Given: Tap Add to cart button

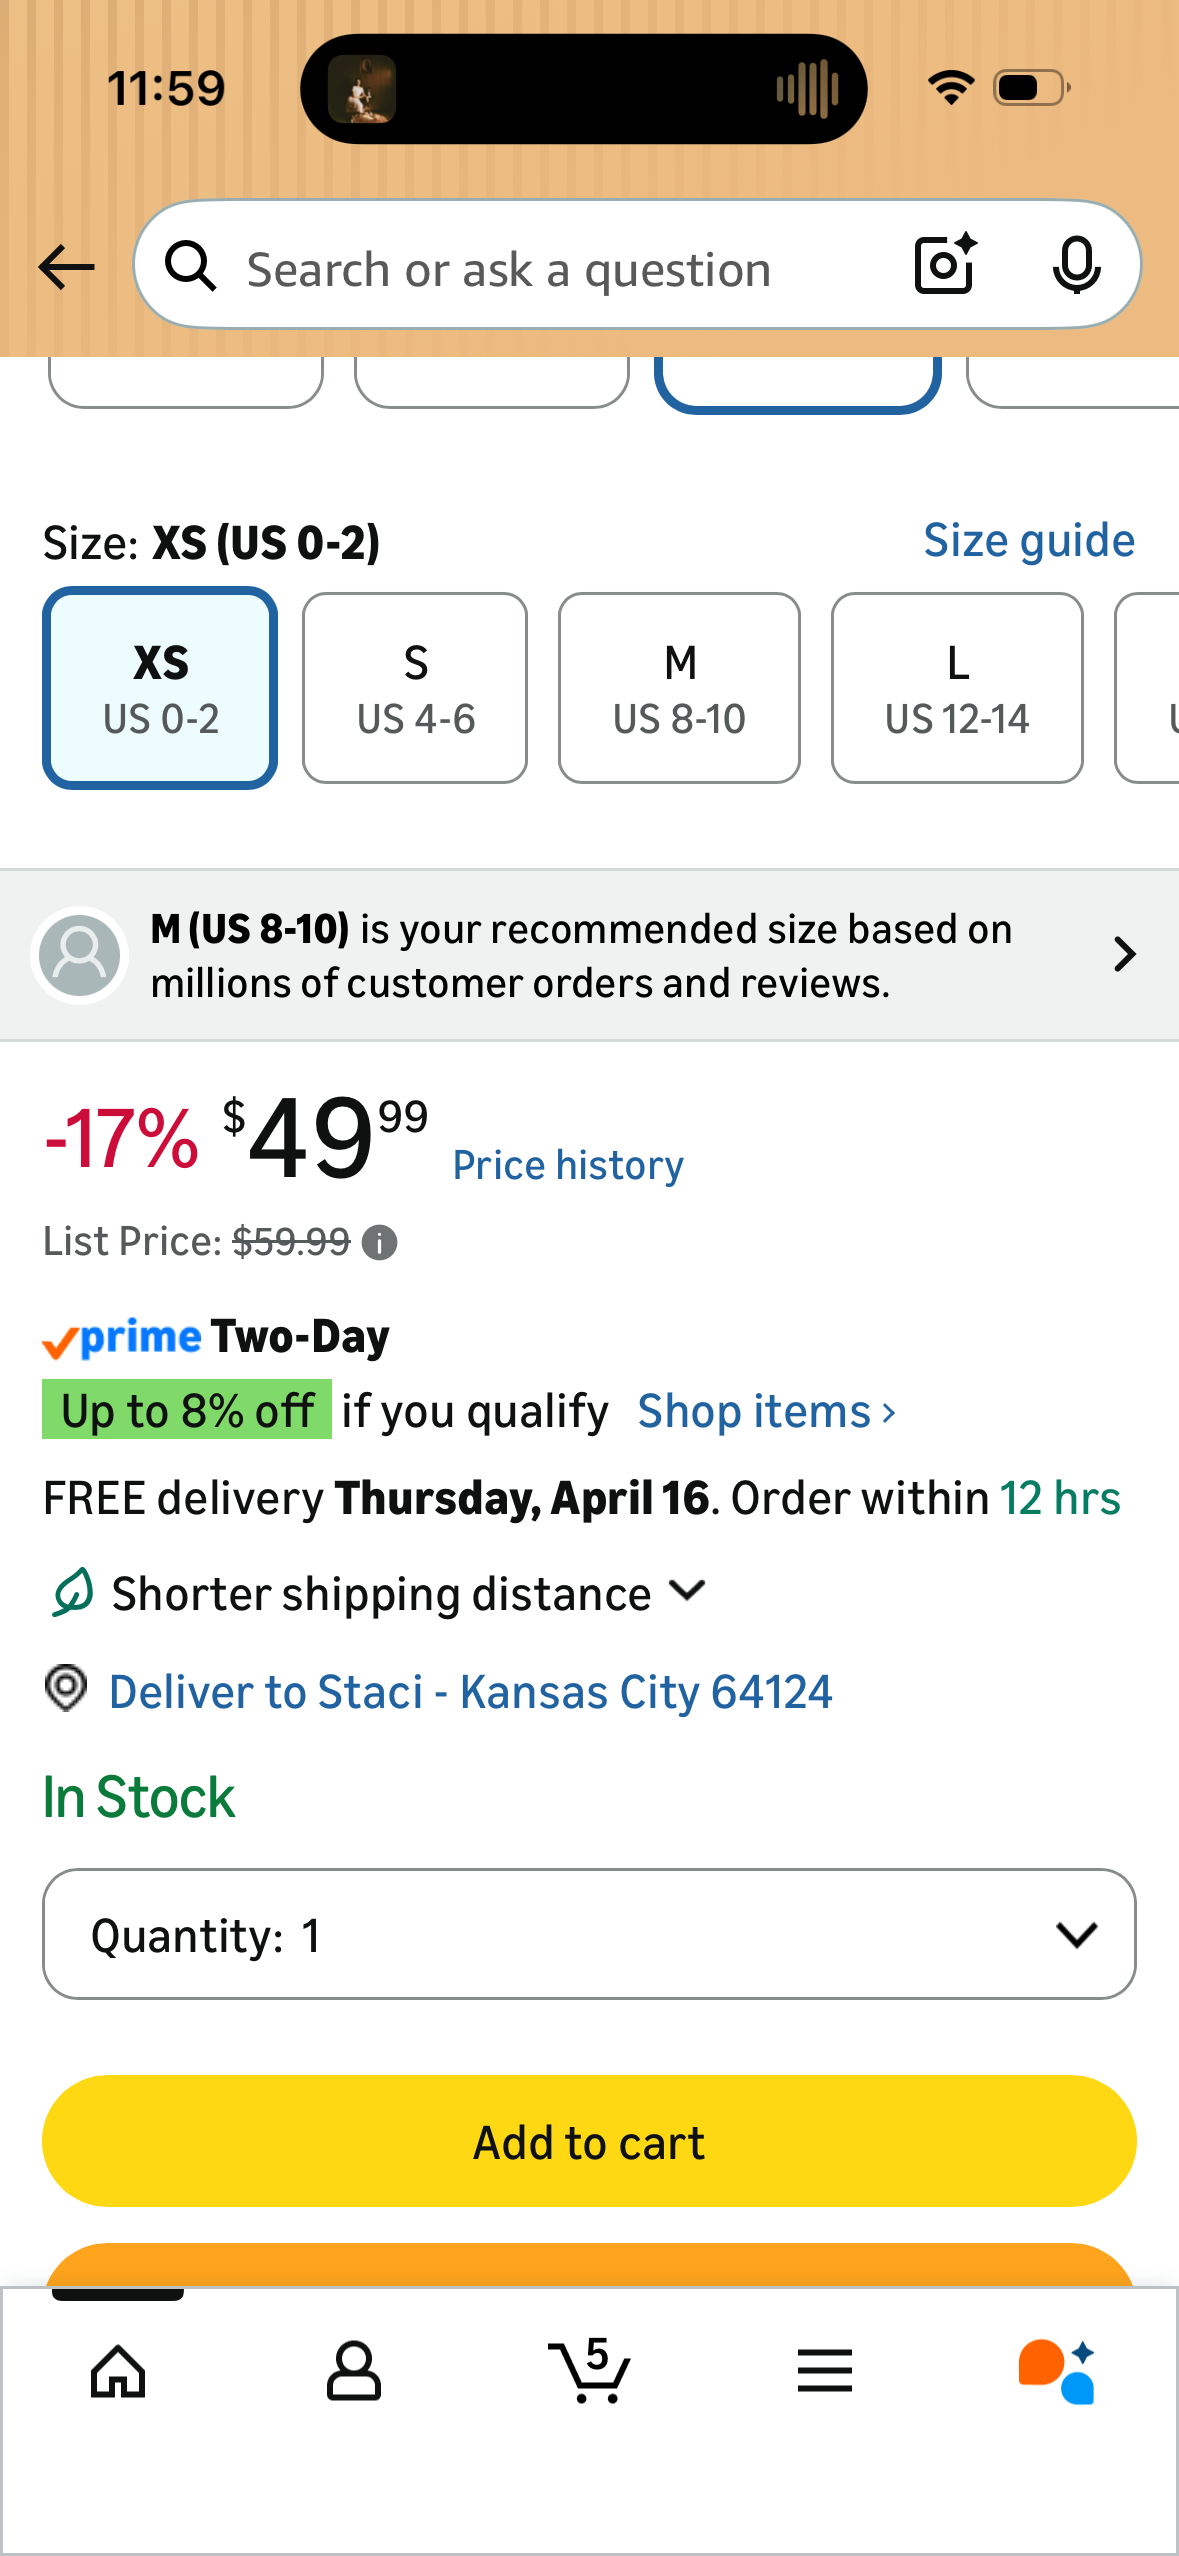Looking at the screenshot, I should coord(589,2141).
